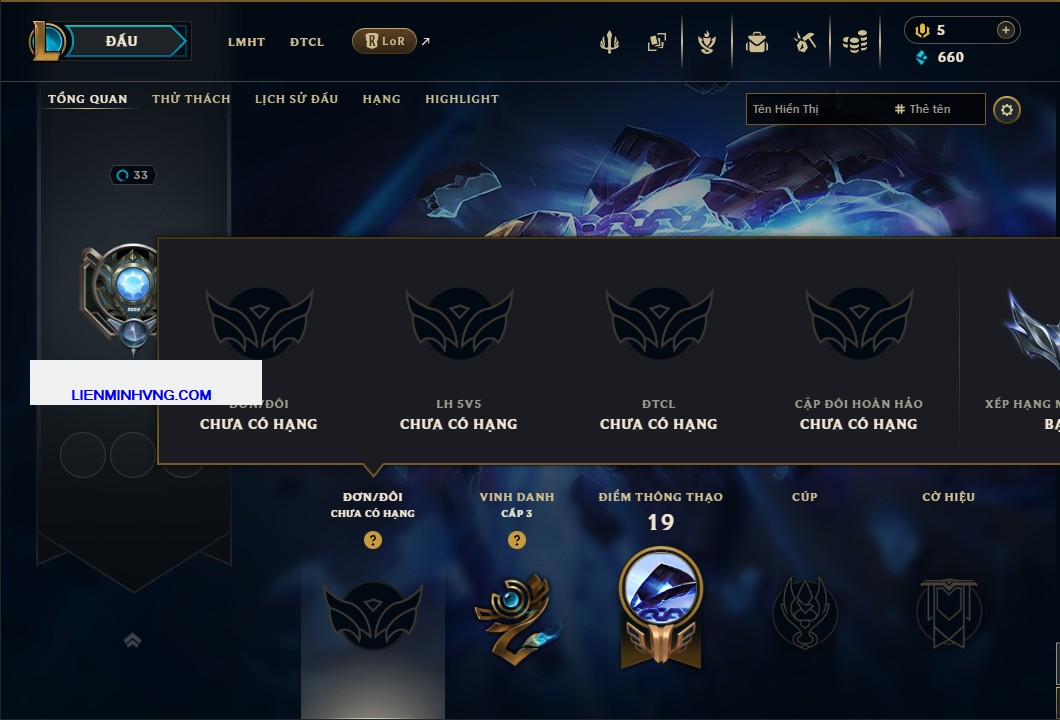Open the Clash trident icon
Screen dimensions: 1060x720
tap(609, 42)
